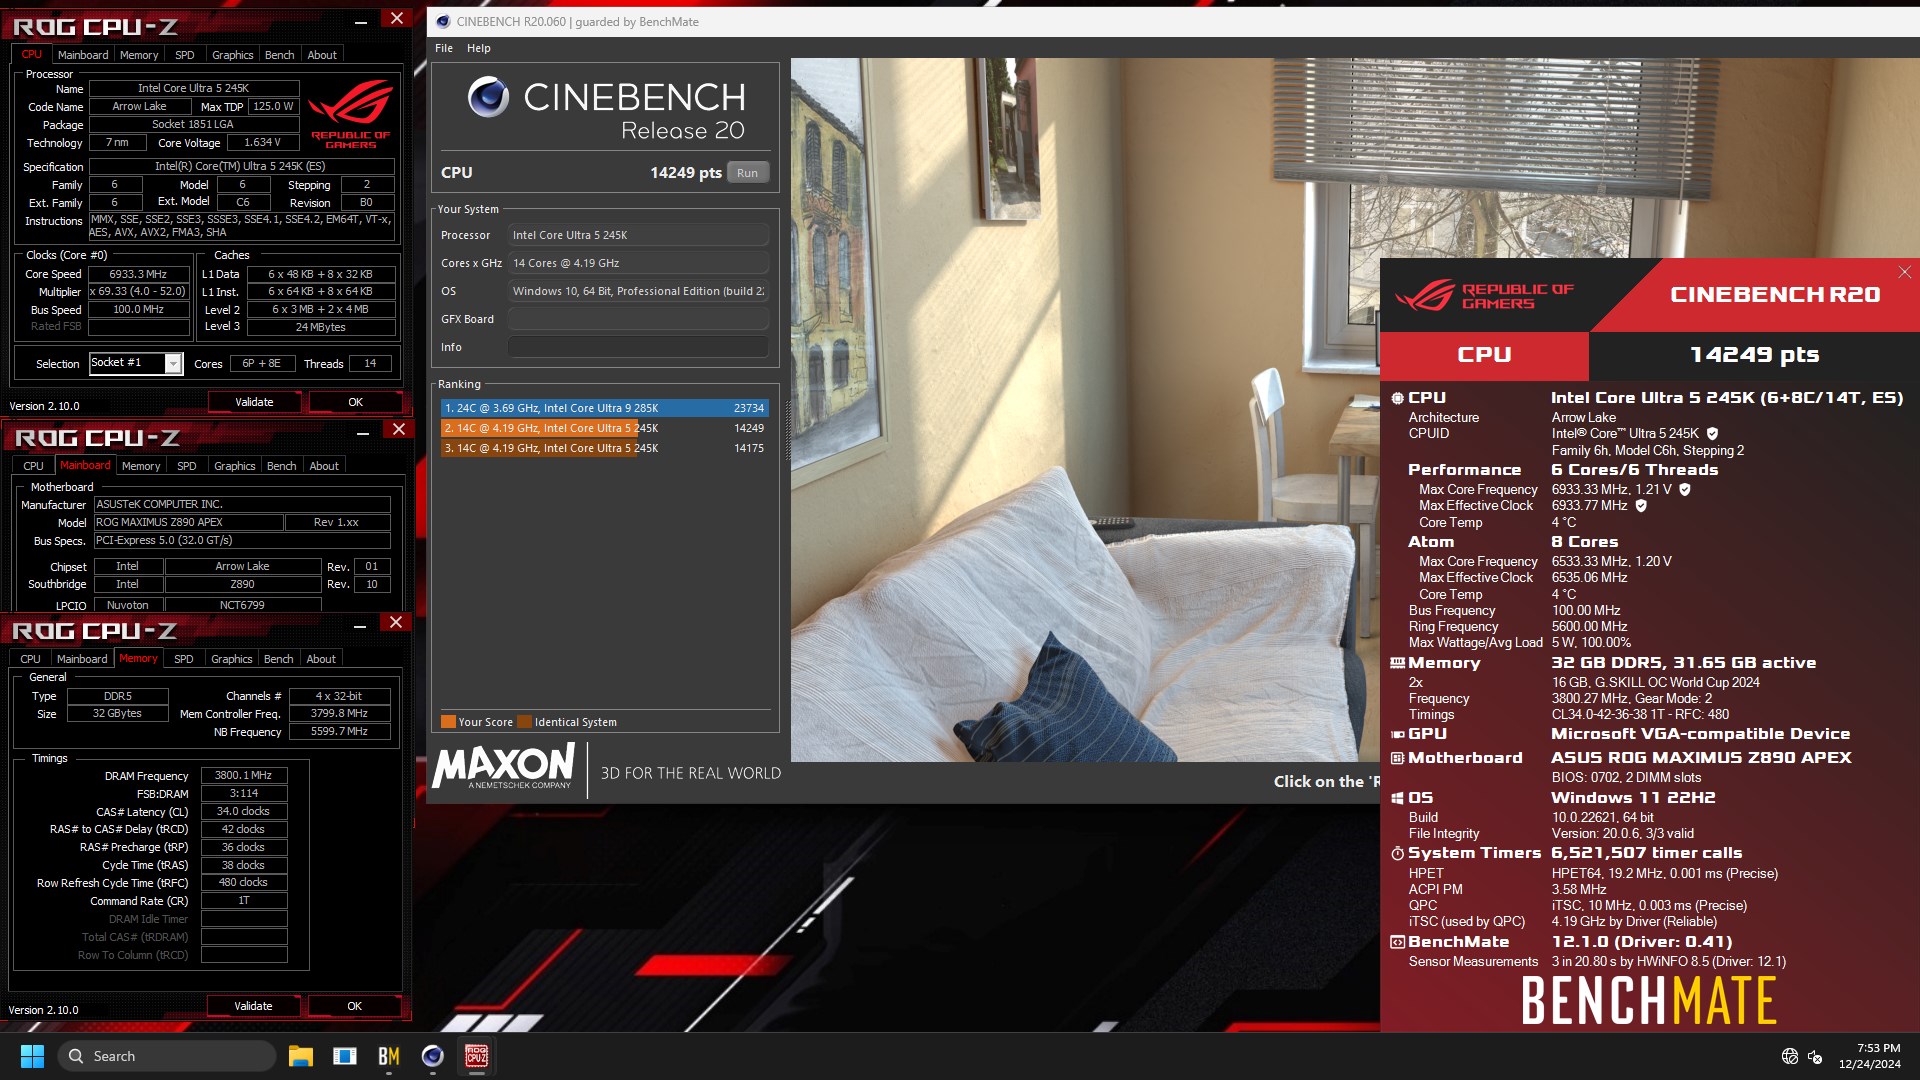Viewport: 1920px width, 1080px height.
Task: Click the taskbar app icon beside File Explorer
Action: pos(345,1056)
